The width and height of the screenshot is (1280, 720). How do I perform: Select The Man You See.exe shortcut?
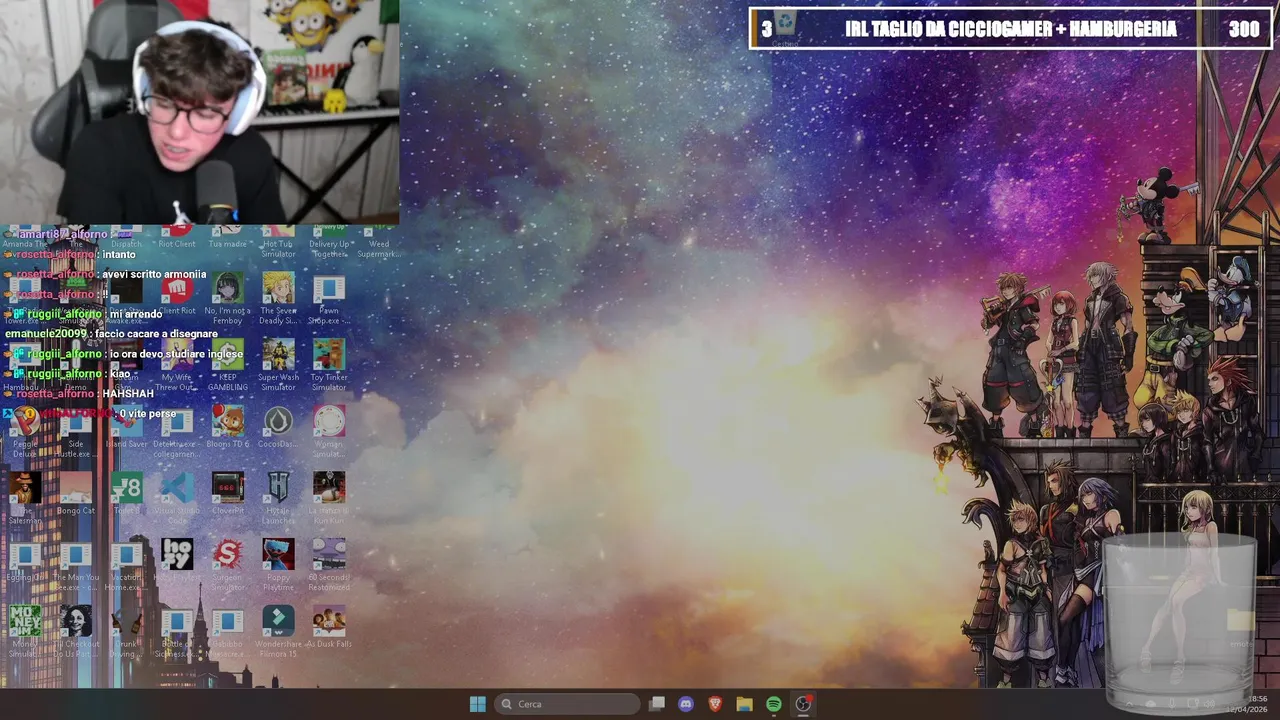(75, 566)
